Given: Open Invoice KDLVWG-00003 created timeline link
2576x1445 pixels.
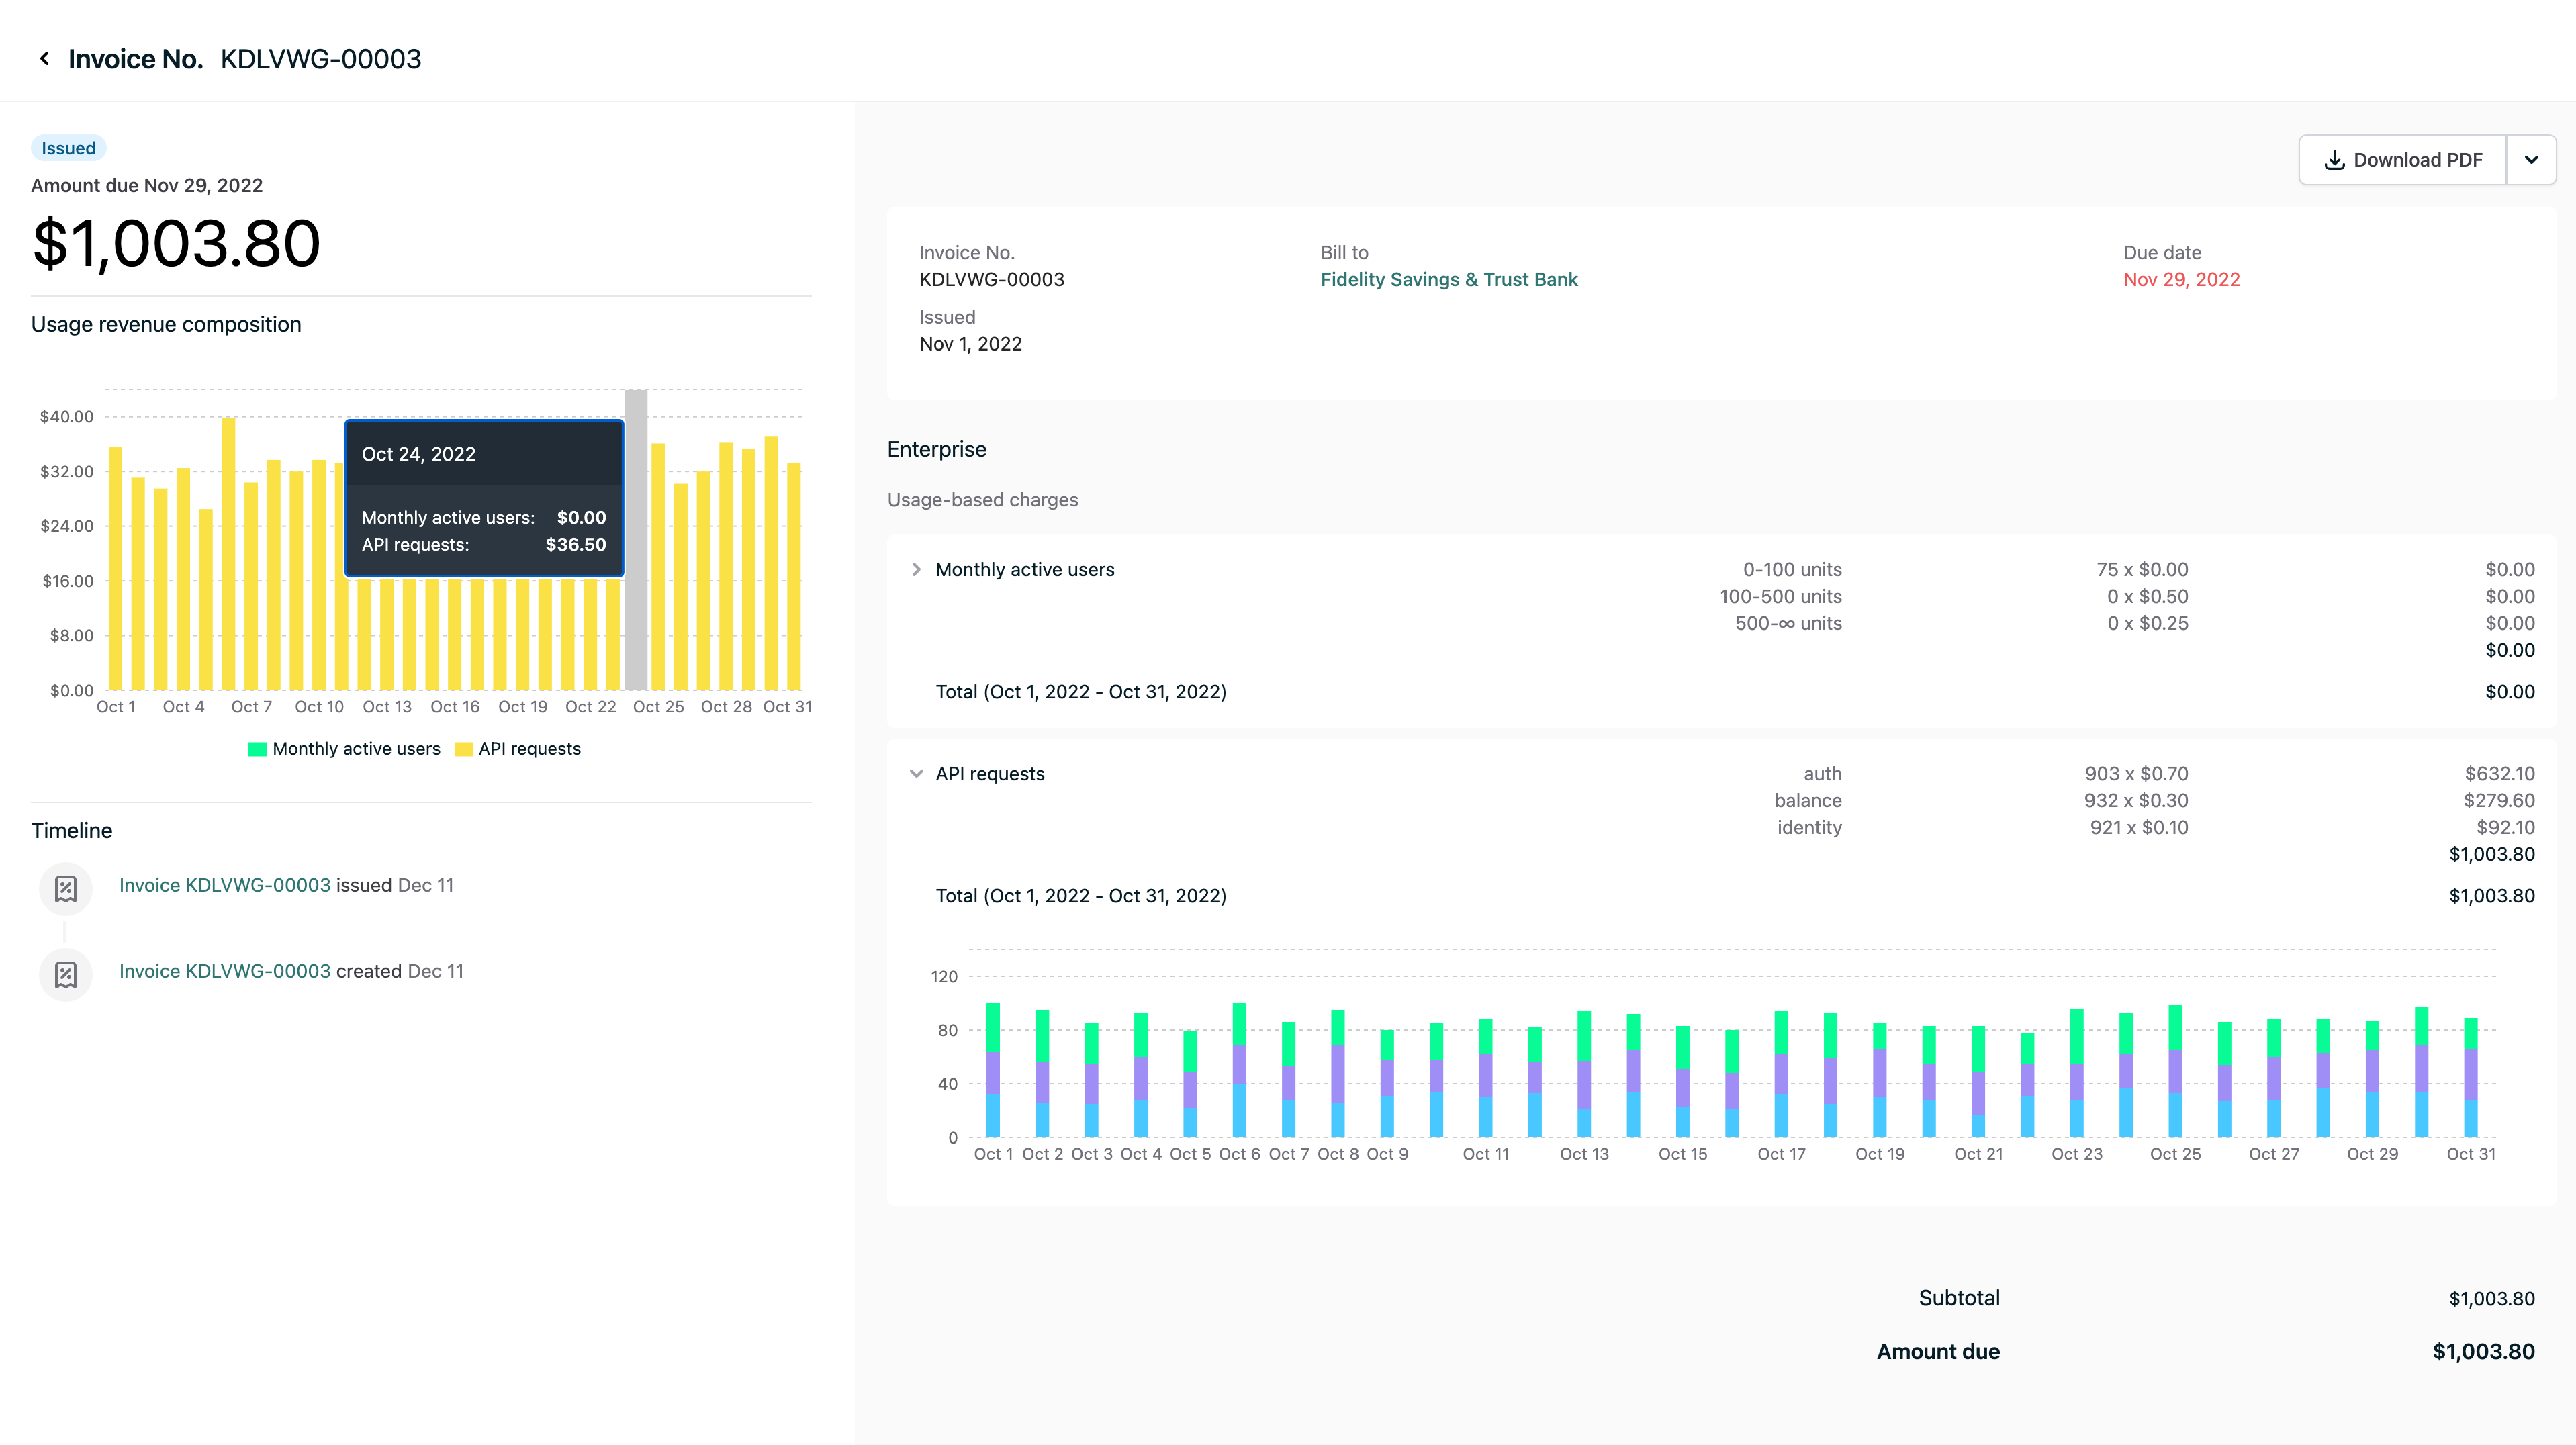Looking at the screenshot, I should 225,971.
